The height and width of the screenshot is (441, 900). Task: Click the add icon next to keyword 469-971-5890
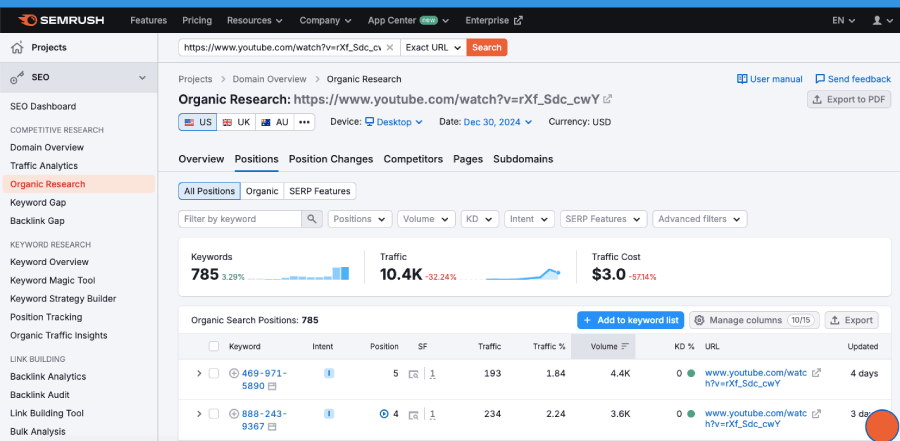coord(234,373)
